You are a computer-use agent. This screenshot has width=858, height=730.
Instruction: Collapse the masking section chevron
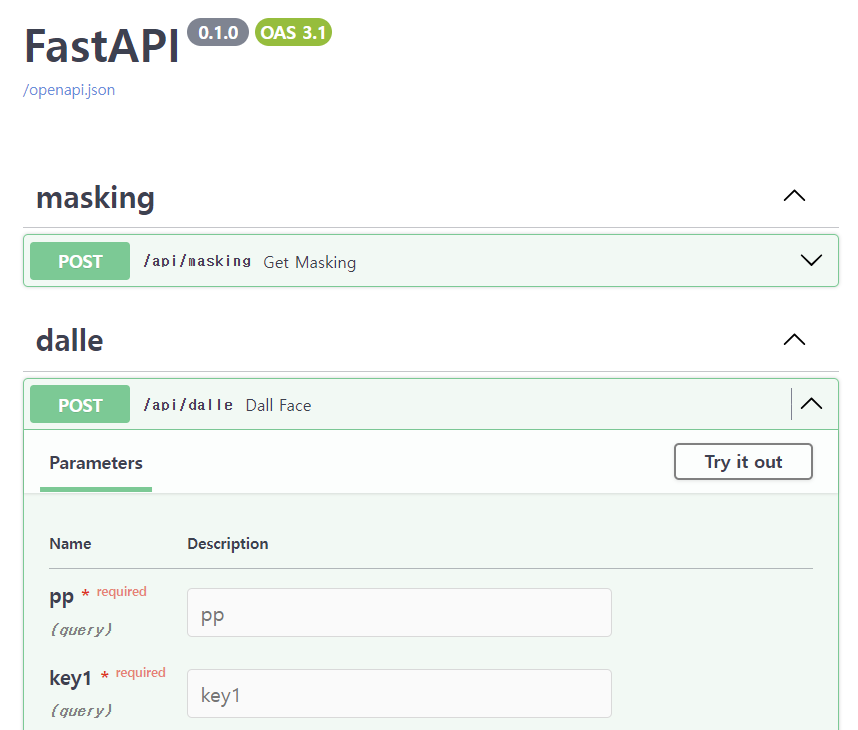tap(794, 196)
